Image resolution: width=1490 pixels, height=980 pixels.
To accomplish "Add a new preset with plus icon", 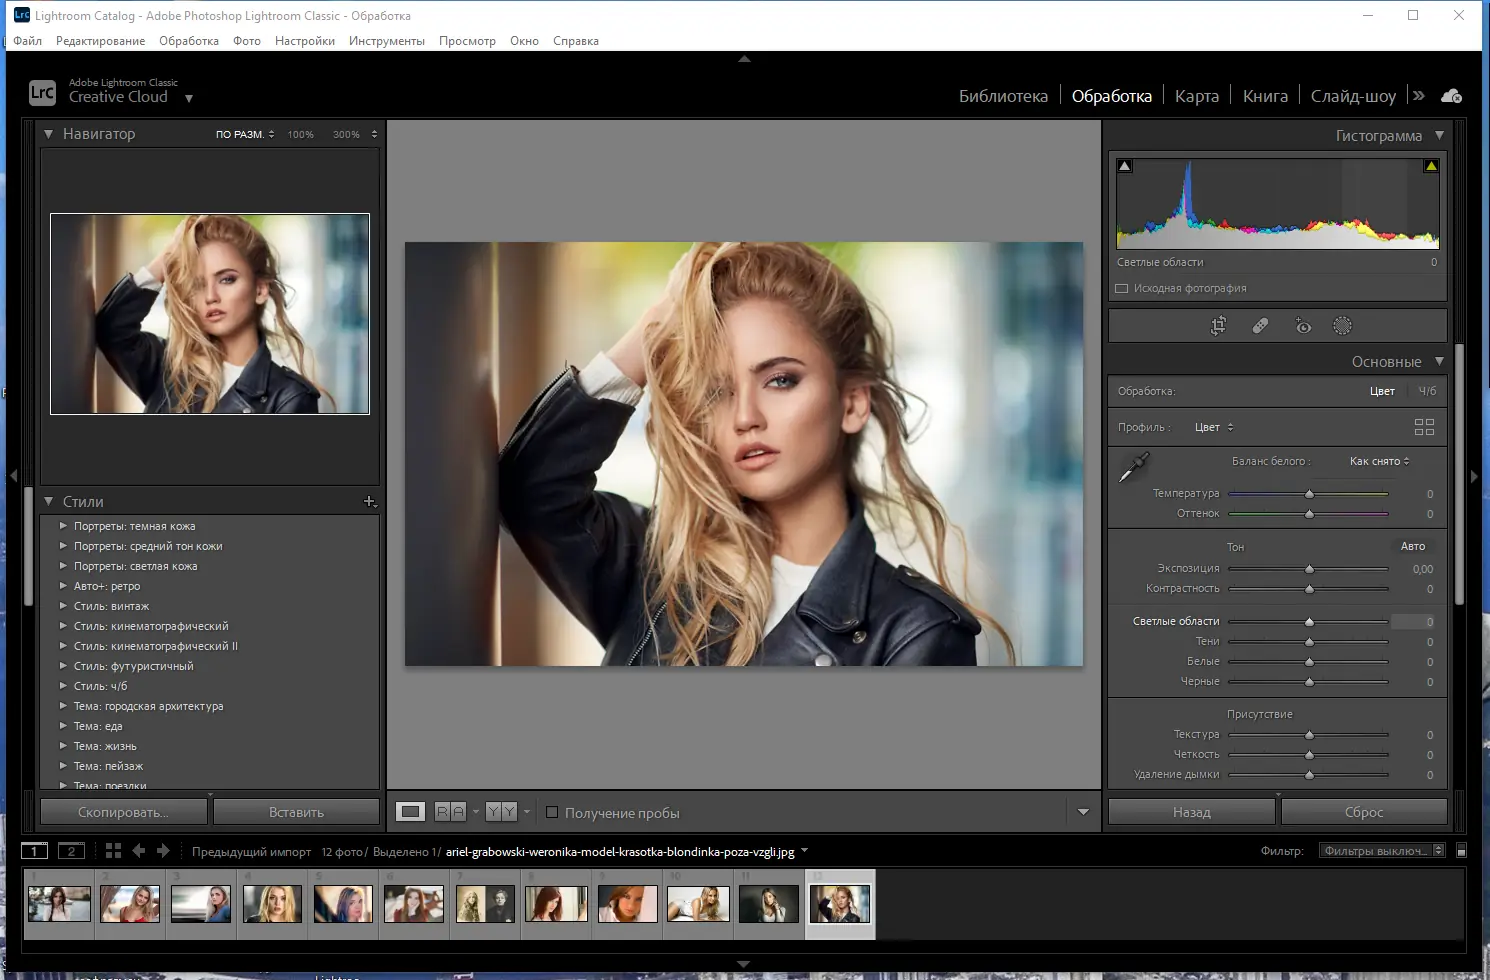I will coord(369,501).
